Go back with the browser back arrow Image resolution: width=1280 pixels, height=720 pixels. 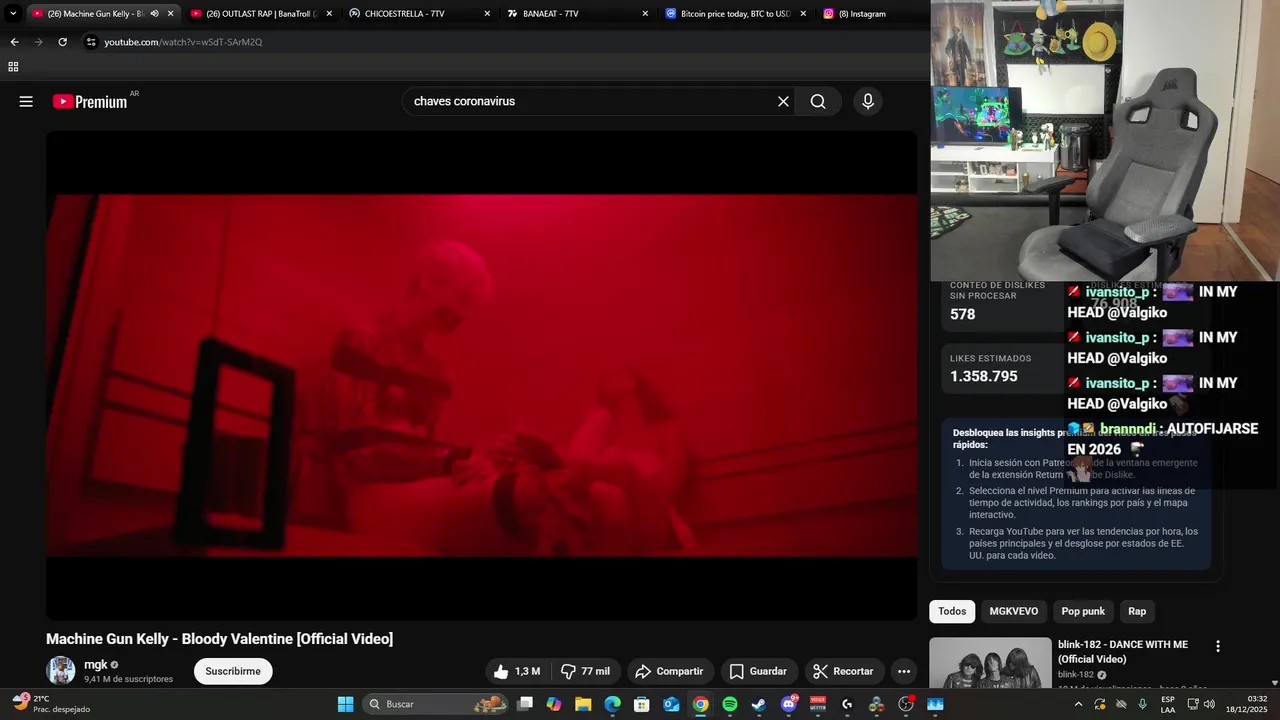[x=14, y=42]
